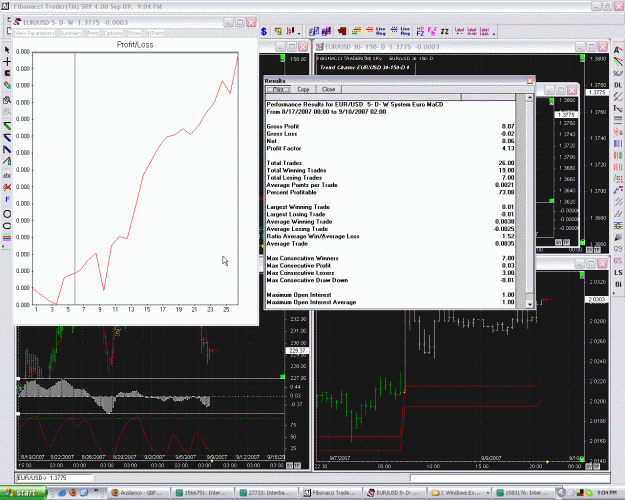Open the Summary menu
625x500 pixels.
71,33
